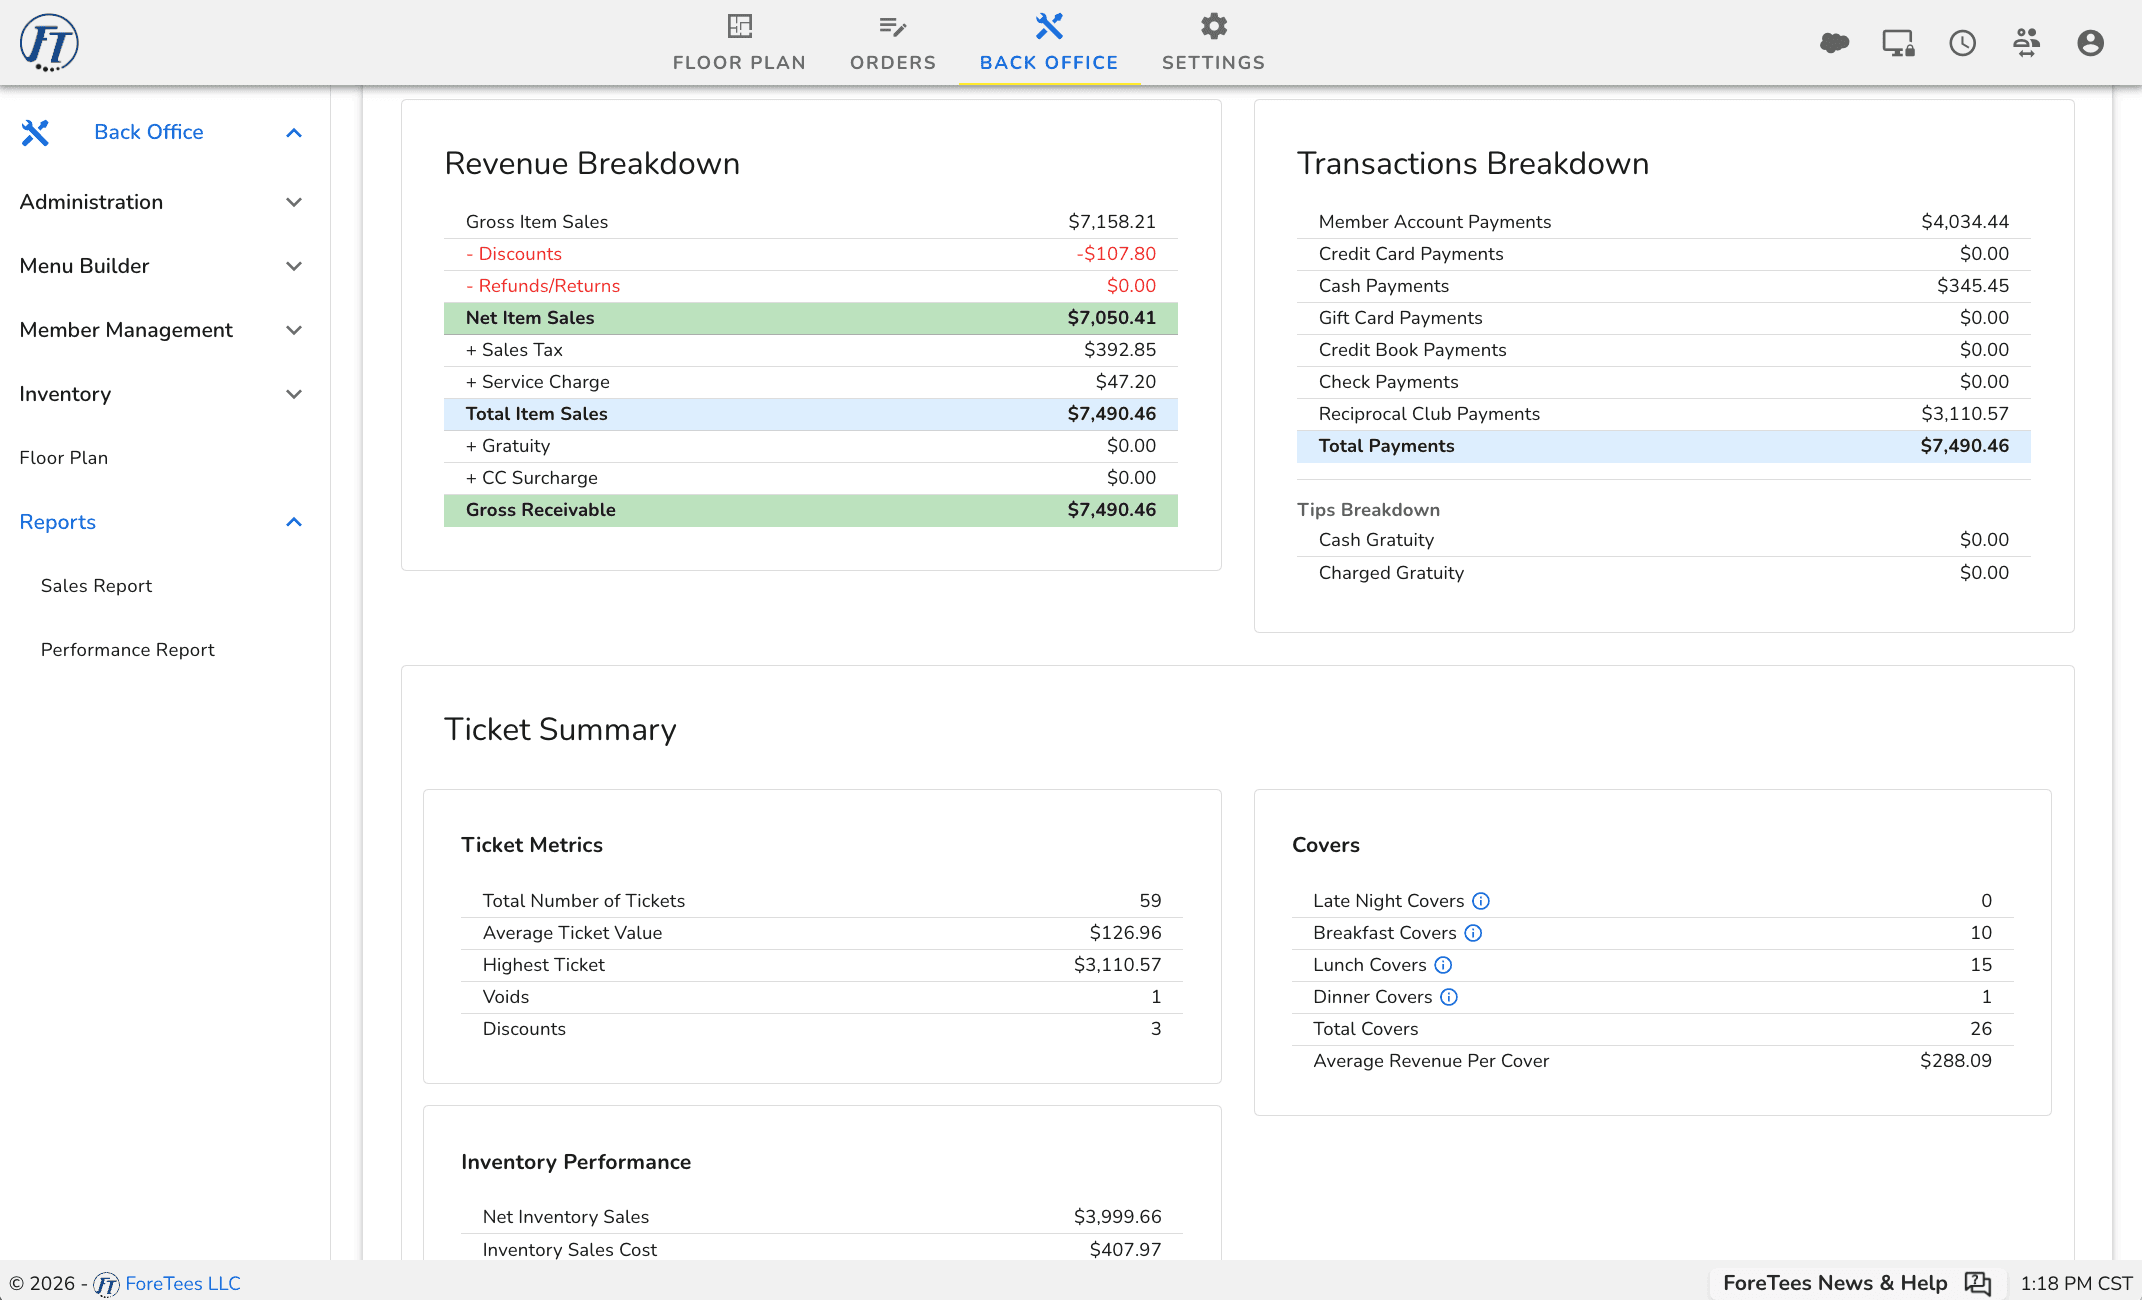Click Breakfast Covers info icon

(x=1473, y=933)
